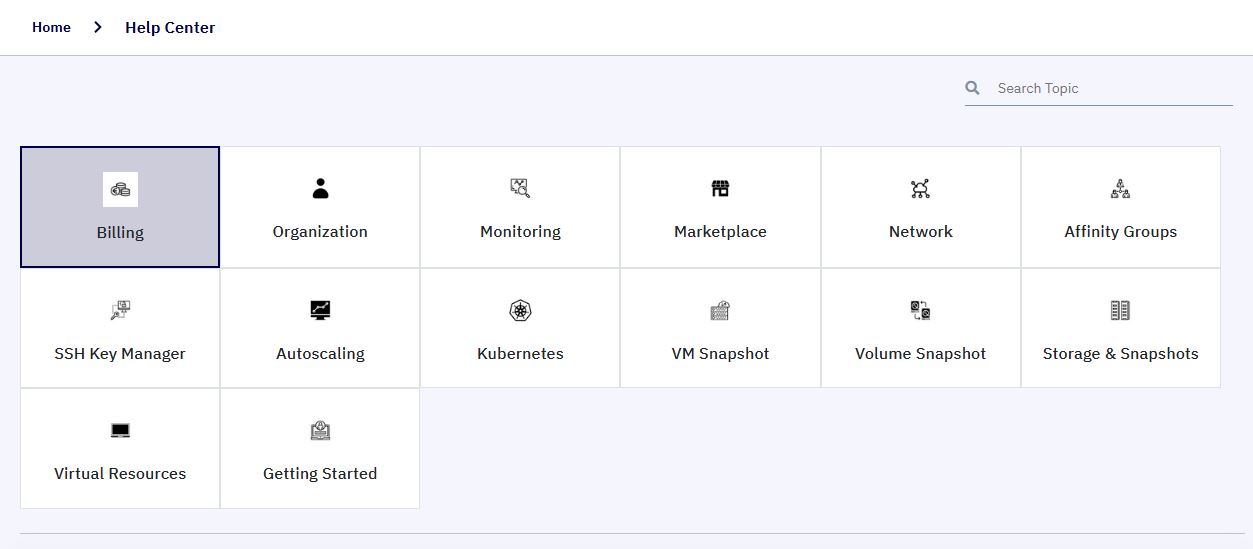The image size is (1253, 549).
Task: Select the Organization person icon
Action: tap(320, 189)
